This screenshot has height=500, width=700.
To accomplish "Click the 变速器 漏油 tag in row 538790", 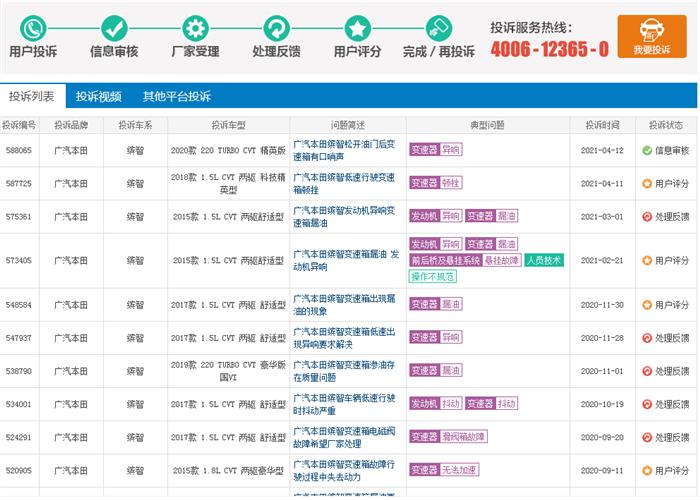I will [436, 370].
